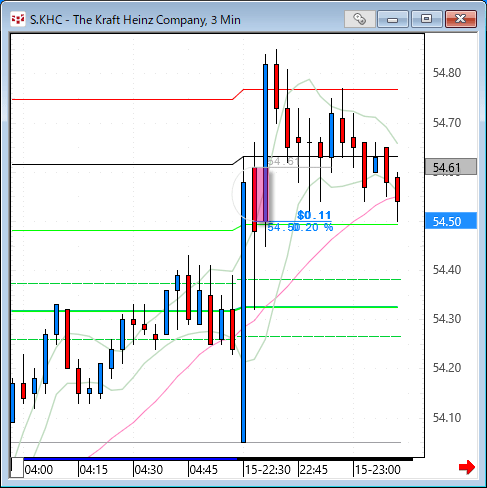Click the tall blue candle at 15-22:30
The height and width of the screenshot is (488, 487).
243,312
